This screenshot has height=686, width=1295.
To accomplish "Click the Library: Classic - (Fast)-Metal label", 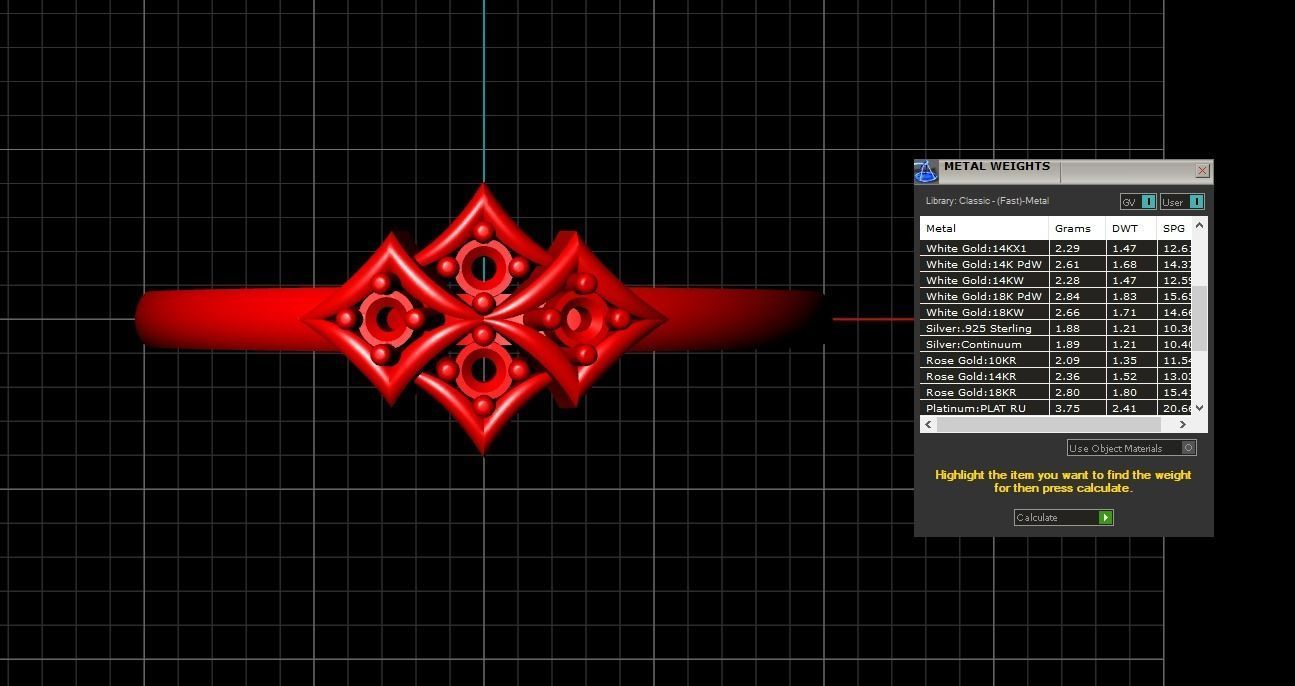I will (987, 201).
